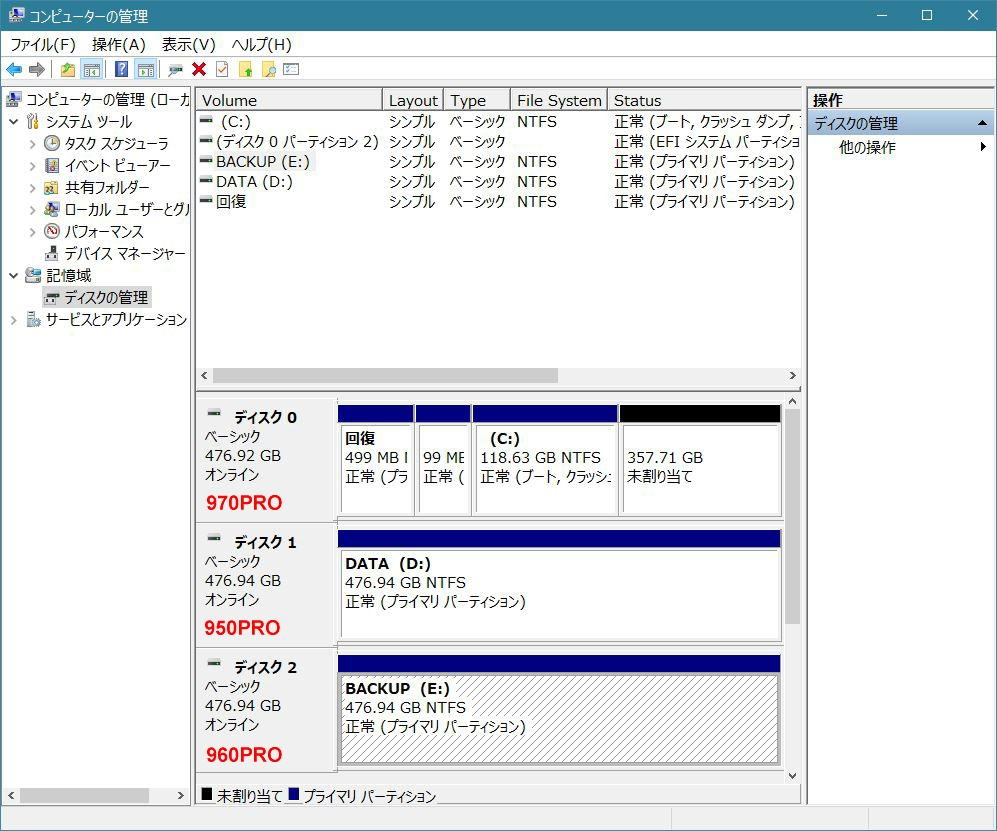Collapse the ディスクの管理 actions section arrow

982,123
